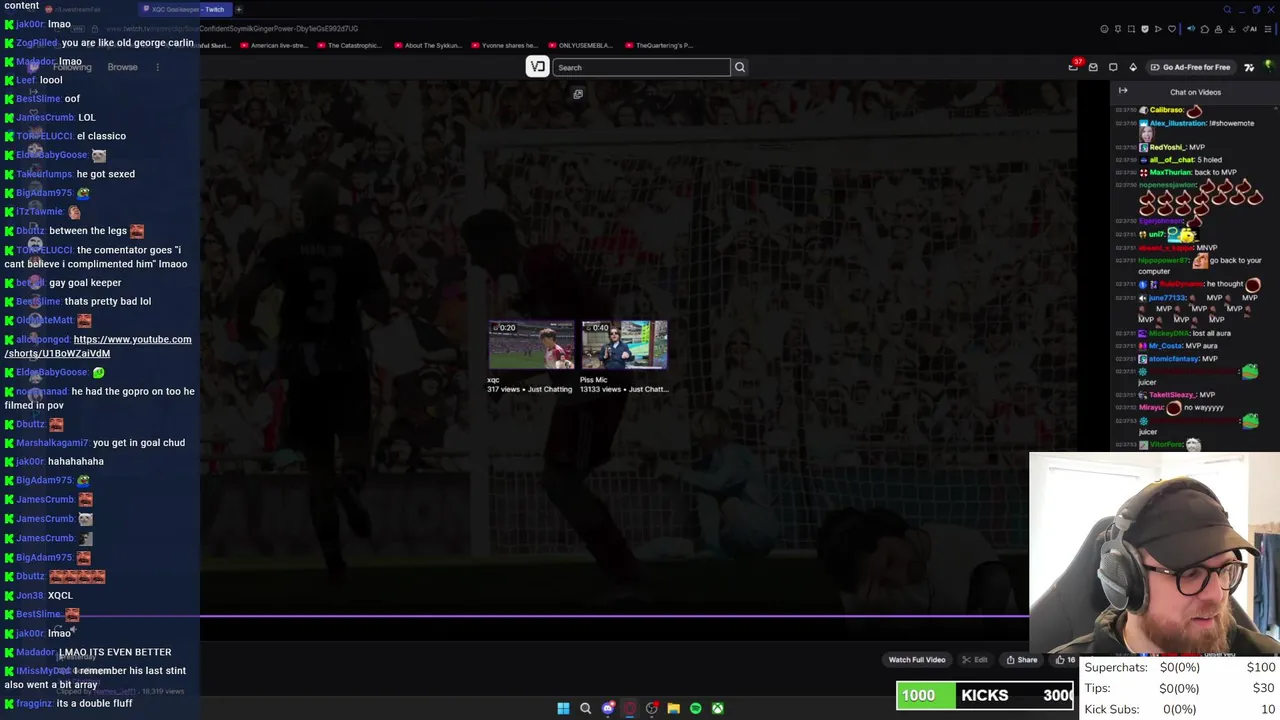Open a new browser tab with plus
1280x720 pixels.
(238, 9)
